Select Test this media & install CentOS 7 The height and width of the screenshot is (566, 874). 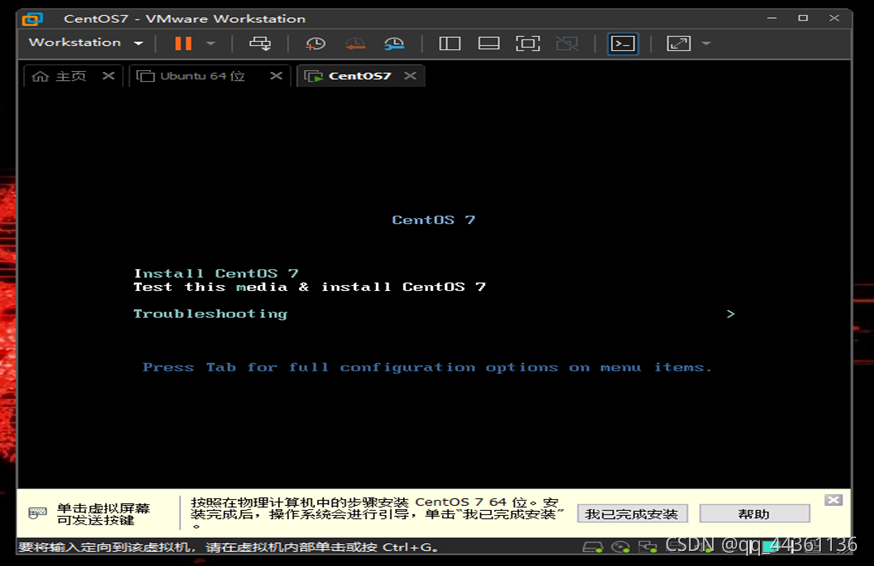309,287
